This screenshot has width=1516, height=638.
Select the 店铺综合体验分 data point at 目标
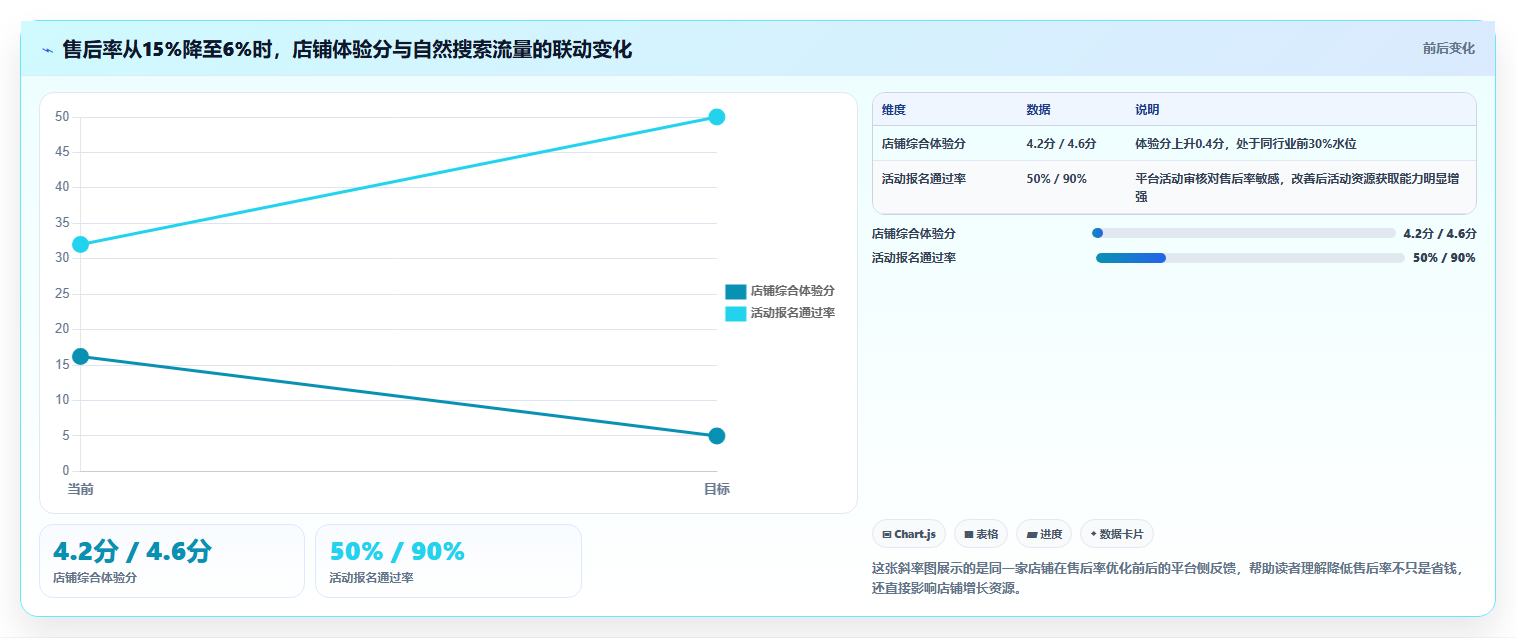(717, 436)
